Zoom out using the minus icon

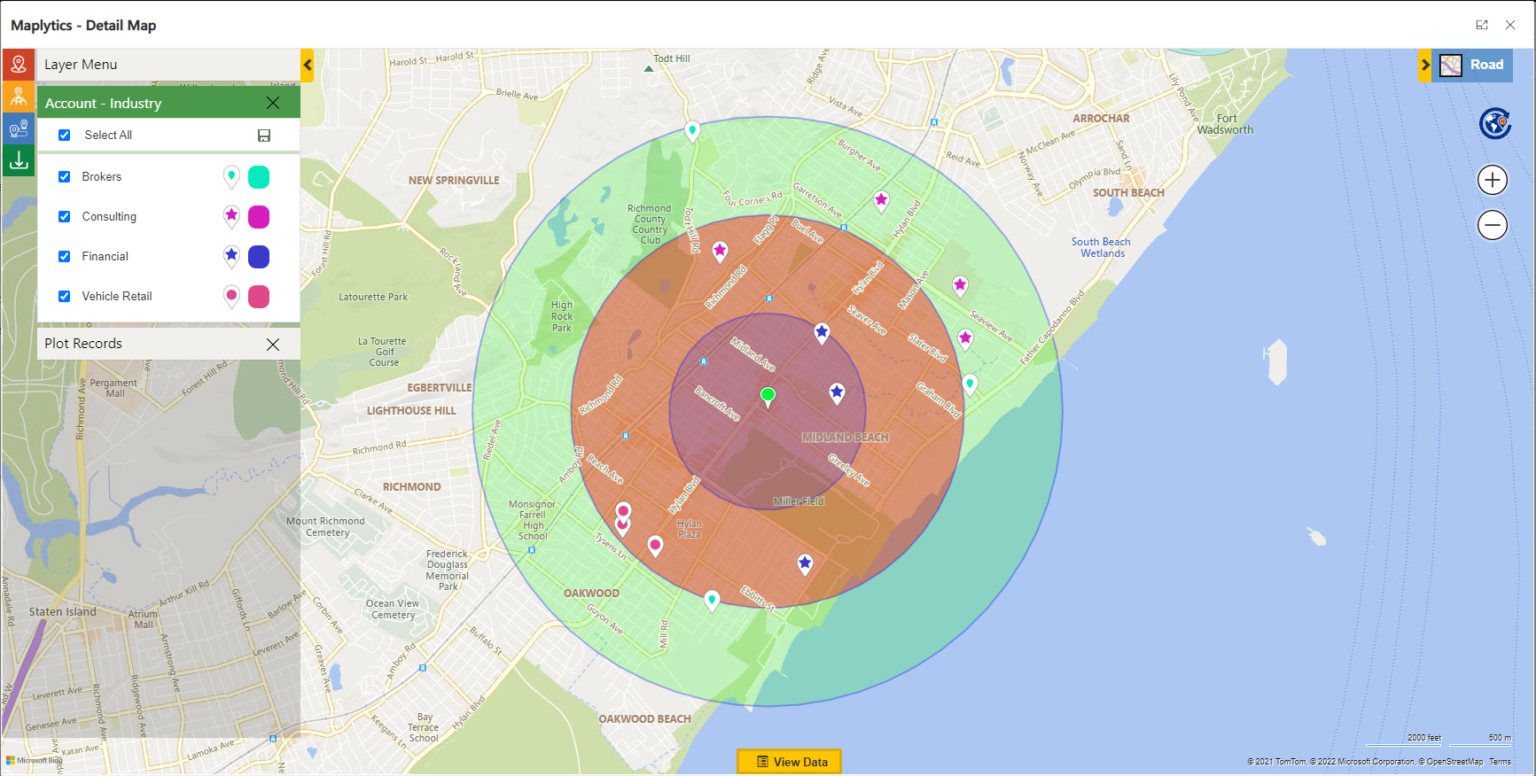tap(1491, 224)
